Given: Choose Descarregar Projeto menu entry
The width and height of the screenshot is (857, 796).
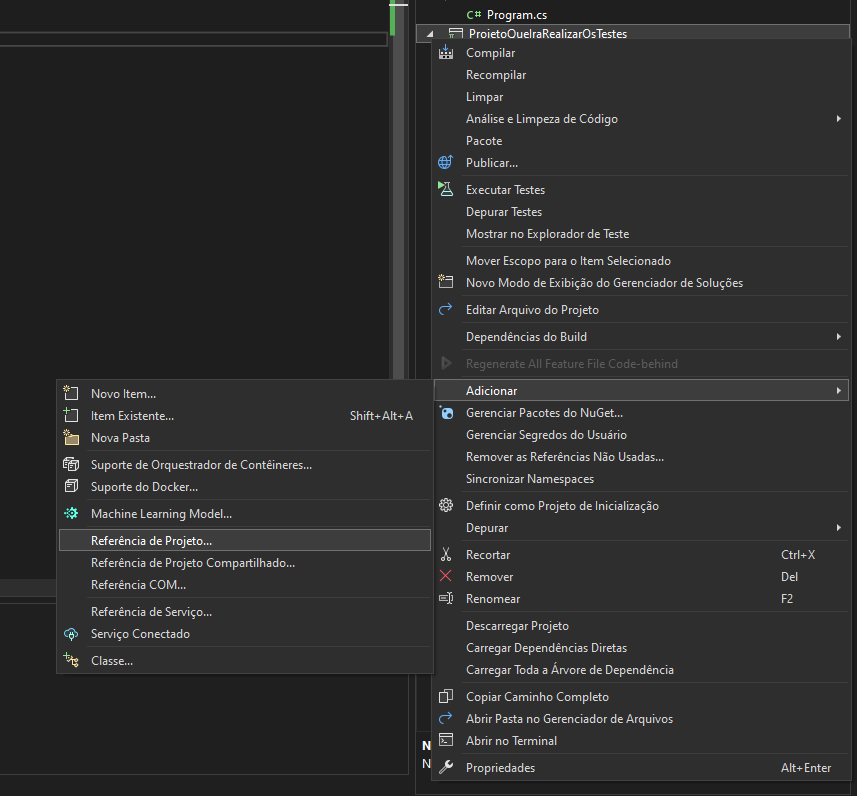Looking at the screenshot, I should 641,625.
